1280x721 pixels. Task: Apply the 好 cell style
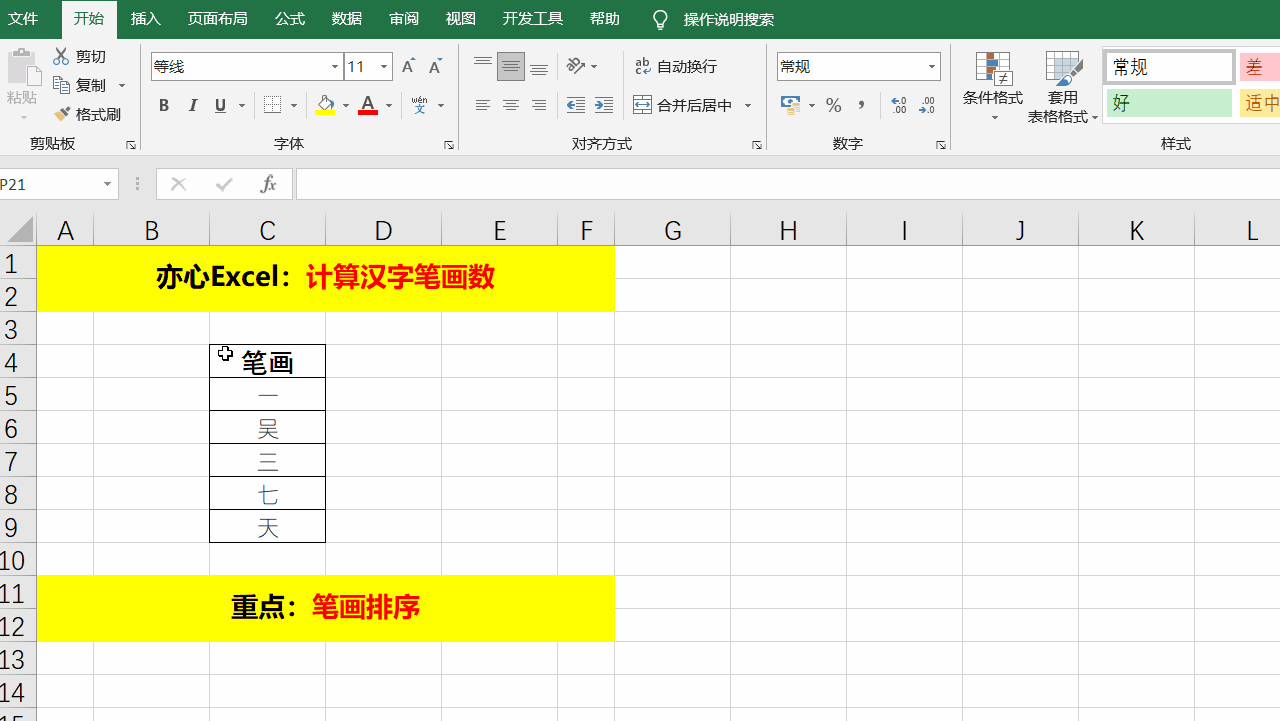(1170, 103)
